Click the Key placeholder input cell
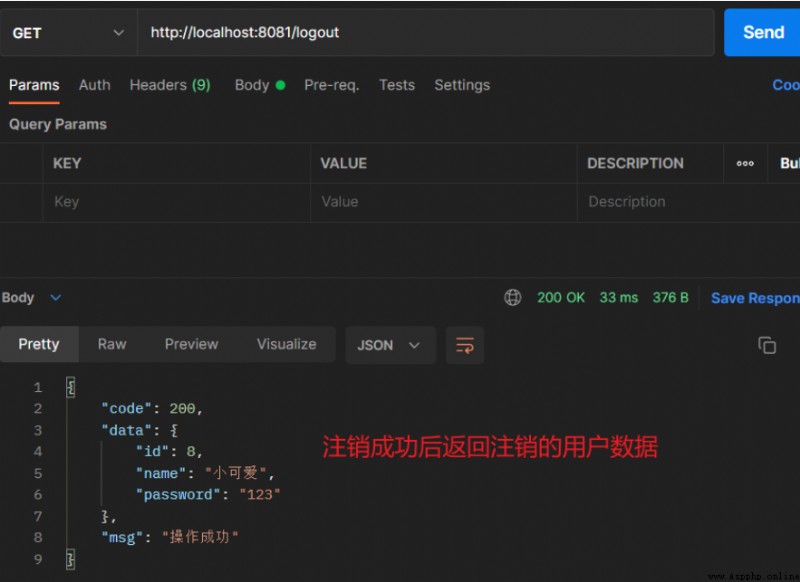800x582 pixels. click(x=177, y=202)
